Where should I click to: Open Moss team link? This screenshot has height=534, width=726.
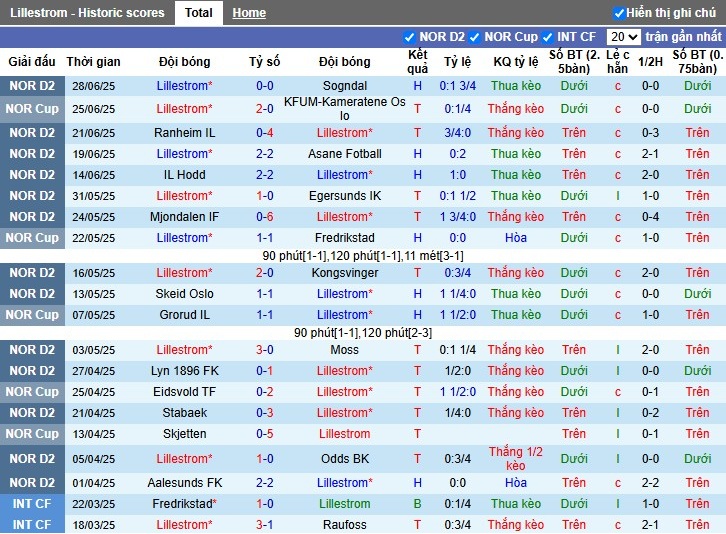pos(345,350)
